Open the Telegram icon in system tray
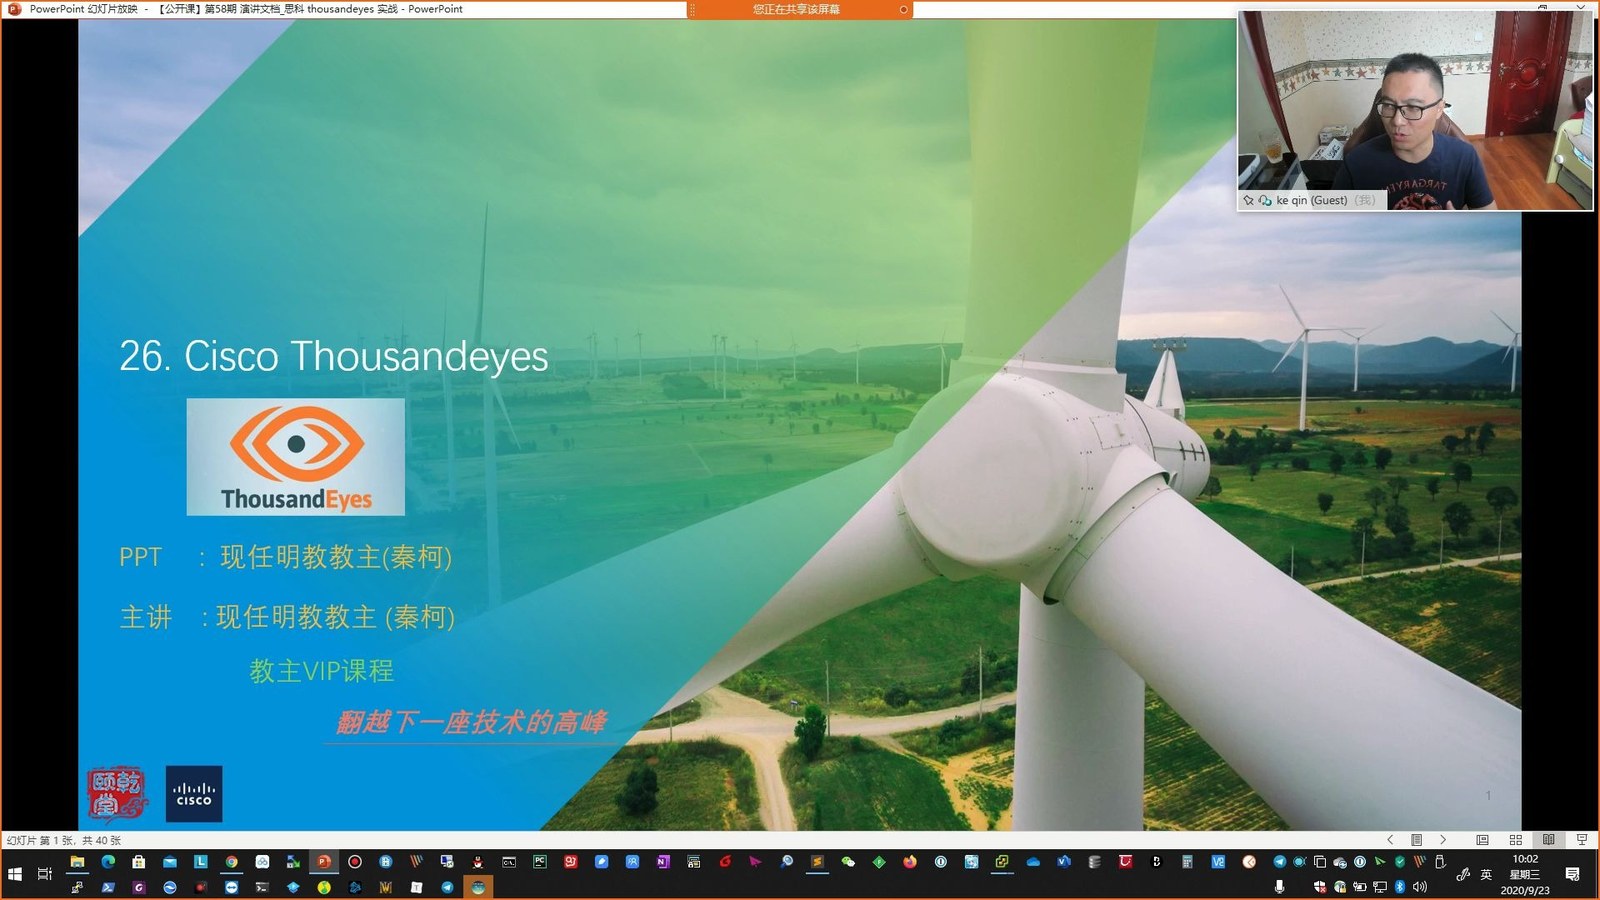Screen dimensions: 1600x900 (x=1279, y=861)
